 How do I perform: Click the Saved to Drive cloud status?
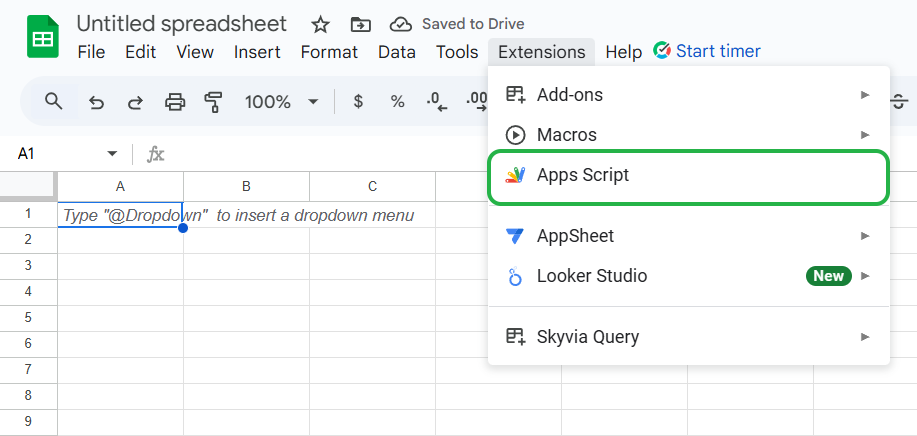point(401,24)
